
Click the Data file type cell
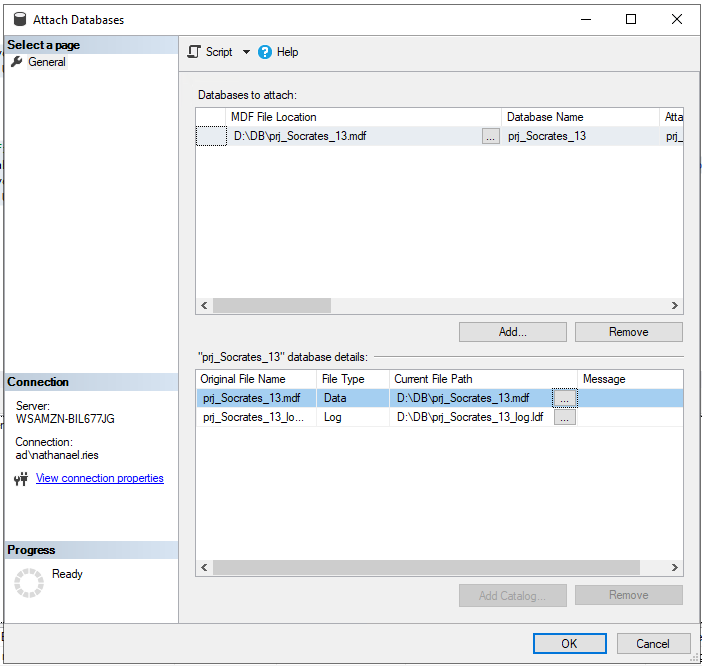[x=353, y=398]
